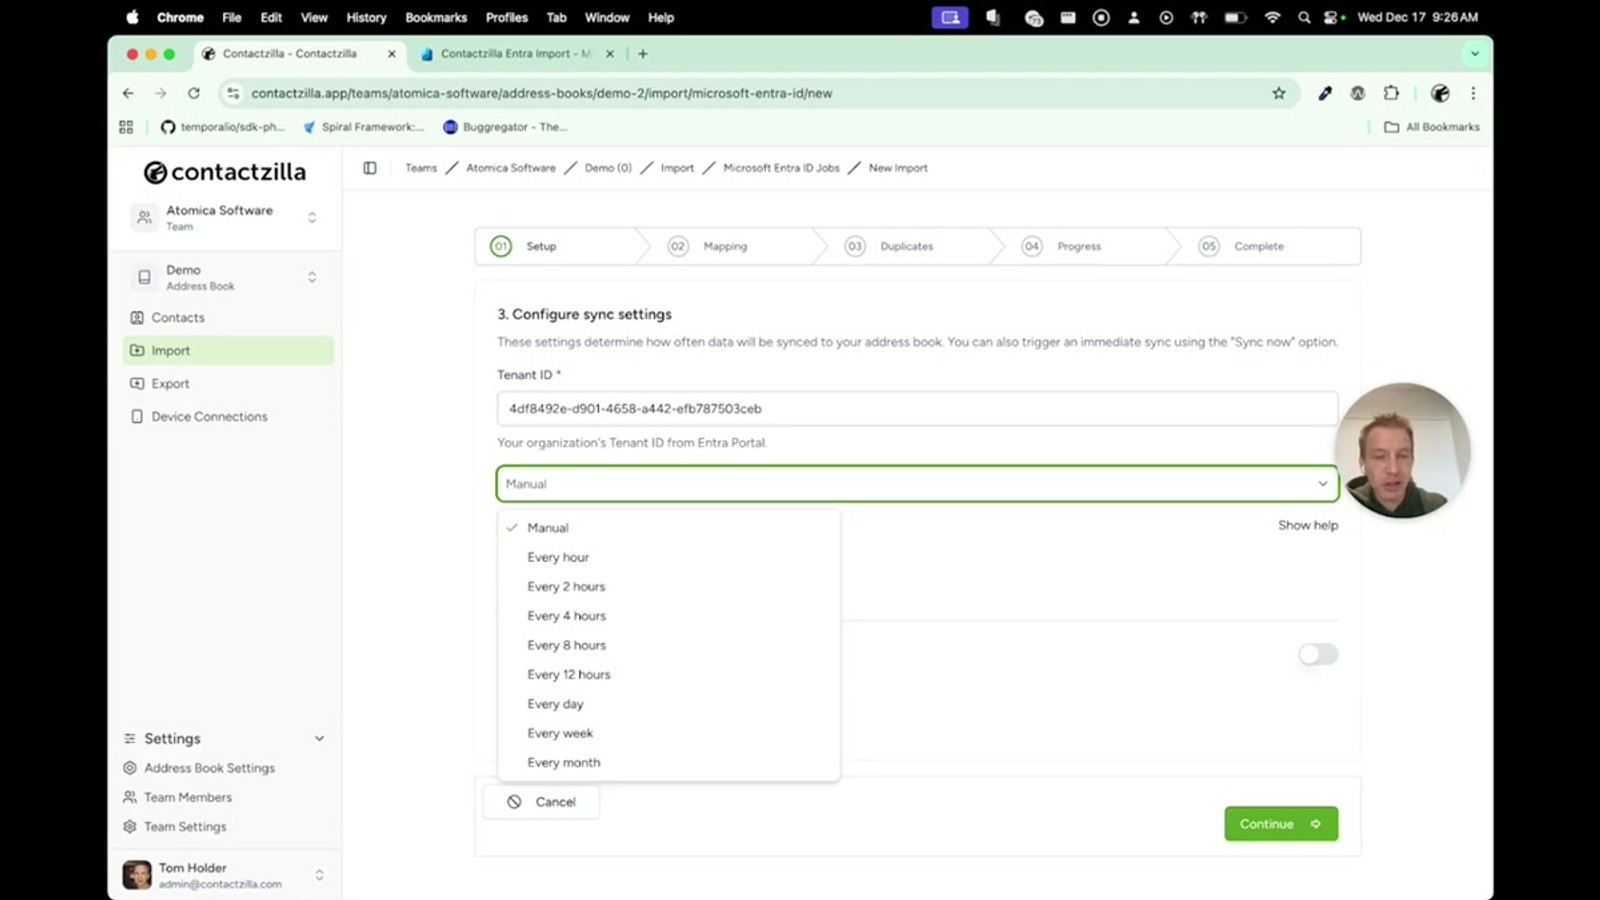The image size is (1600, 900).
Task: Open Contacts in the sidebar
Action: tap(228, 317)
